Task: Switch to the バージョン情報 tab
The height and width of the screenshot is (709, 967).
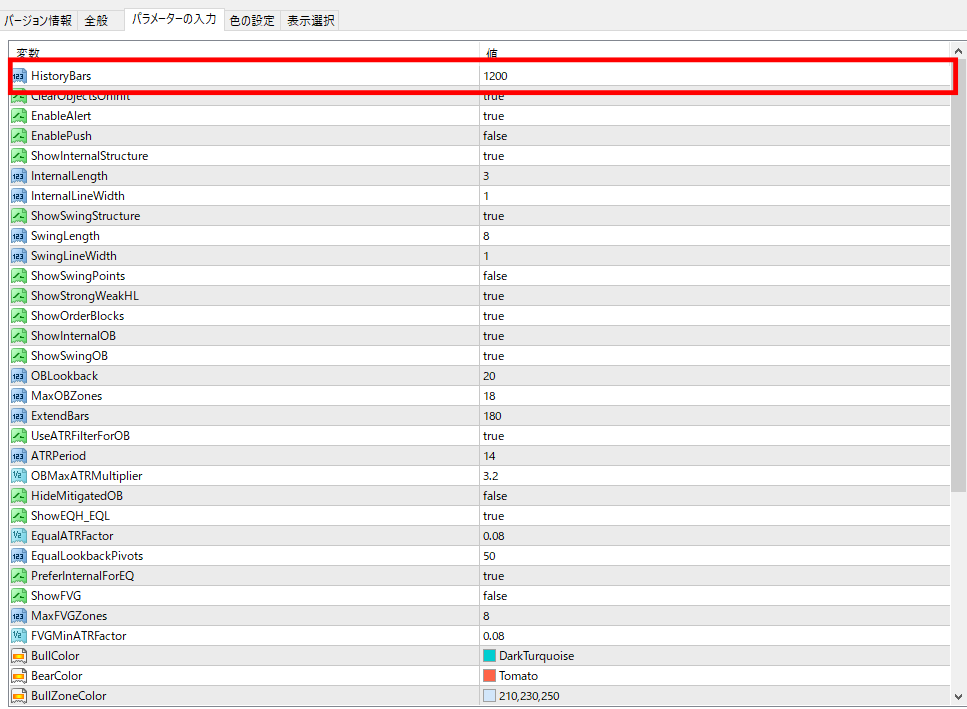Action: point(38,20)
